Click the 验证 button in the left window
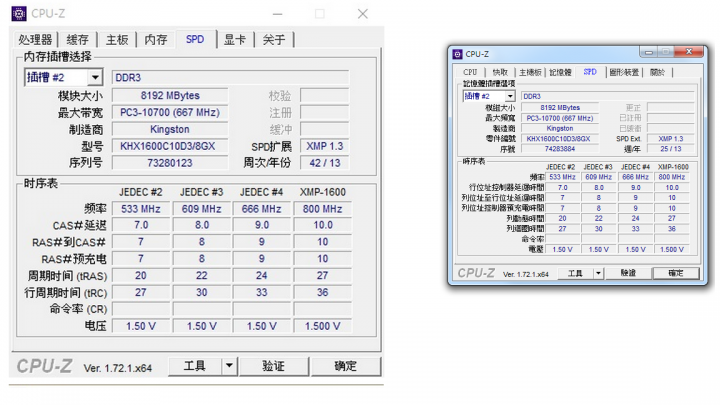The image size is (720, 405). (274, 366)
